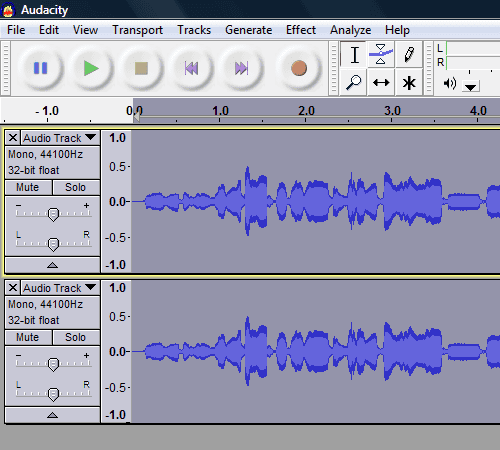Screen dimensions: 500x450
Task: Click the meter toolbar drag grip
Action: point(429,68)
